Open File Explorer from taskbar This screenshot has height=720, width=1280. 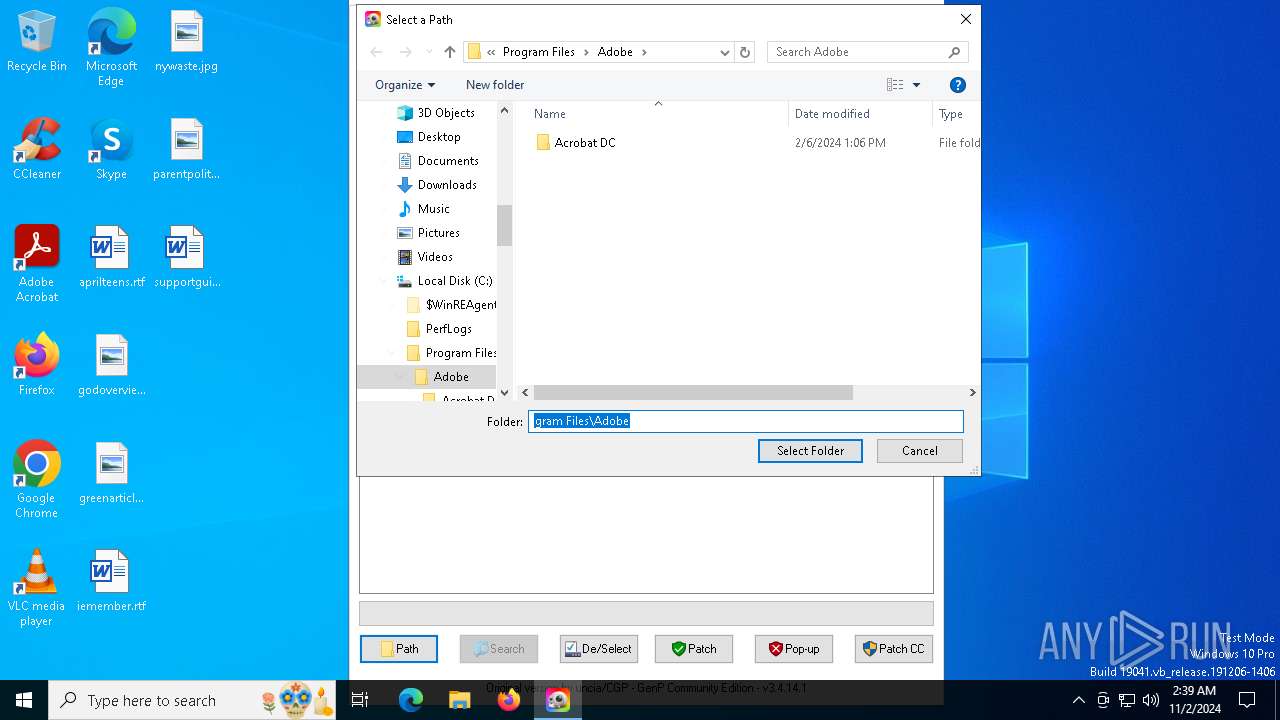click(x=460, y=700)
